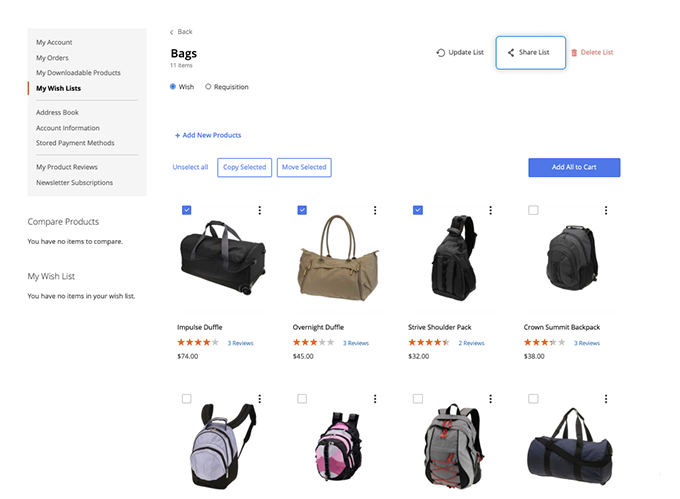Select the Requisition radio button

(208, 87)
